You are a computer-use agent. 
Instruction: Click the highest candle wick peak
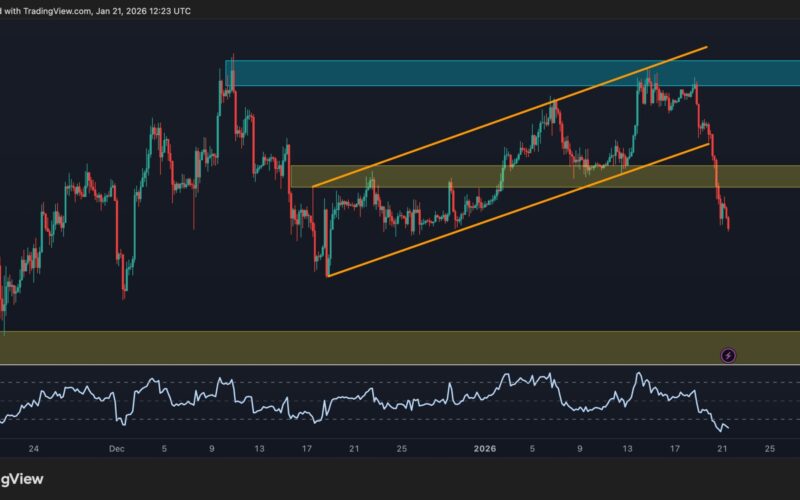[x=233, y=58]
